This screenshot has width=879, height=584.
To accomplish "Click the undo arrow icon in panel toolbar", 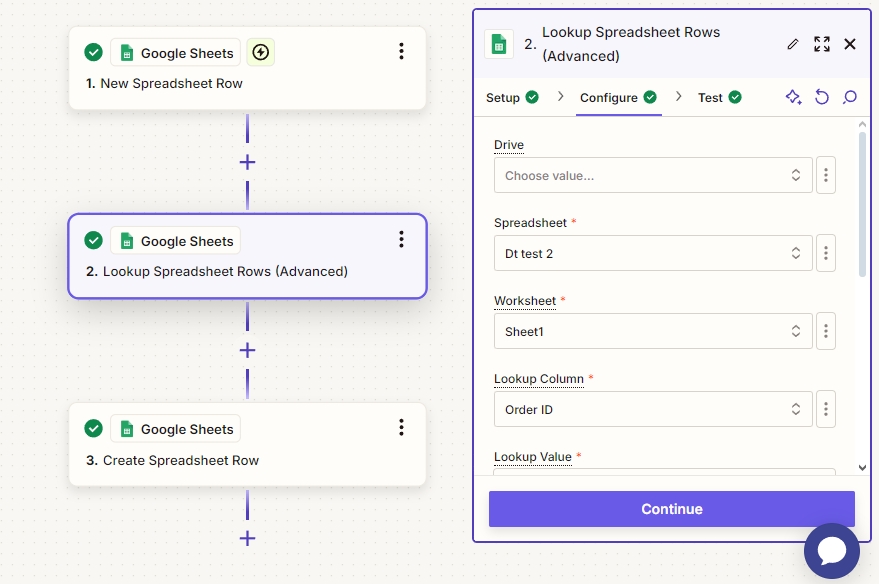I will coord(822,97).
